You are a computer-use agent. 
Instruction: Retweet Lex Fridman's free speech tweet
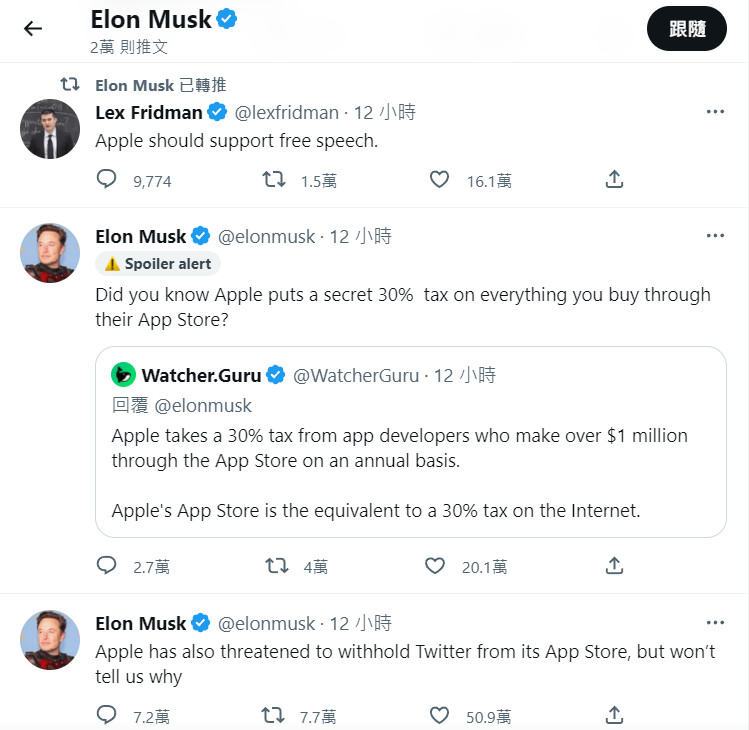coord(273,180)
